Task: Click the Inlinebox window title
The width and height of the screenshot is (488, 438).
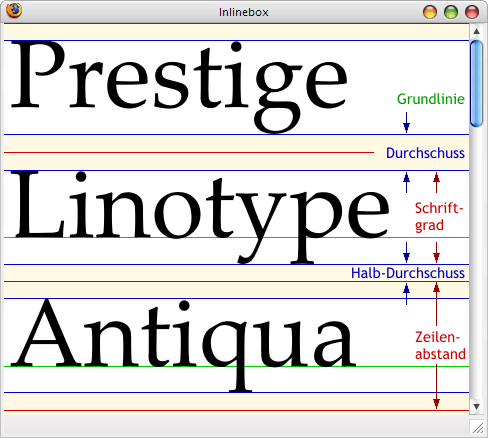Action: [244, 12]
